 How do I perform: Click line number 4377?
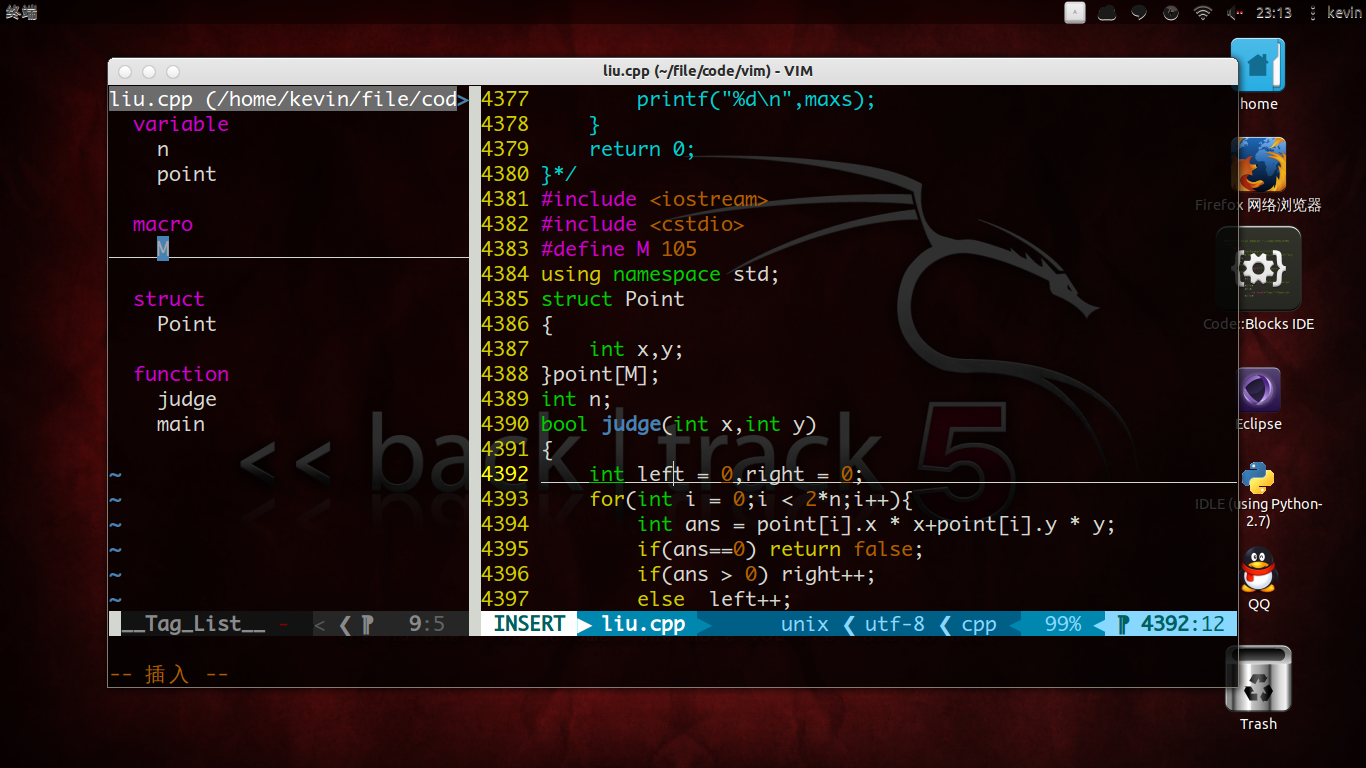click(x=505, y=99)
